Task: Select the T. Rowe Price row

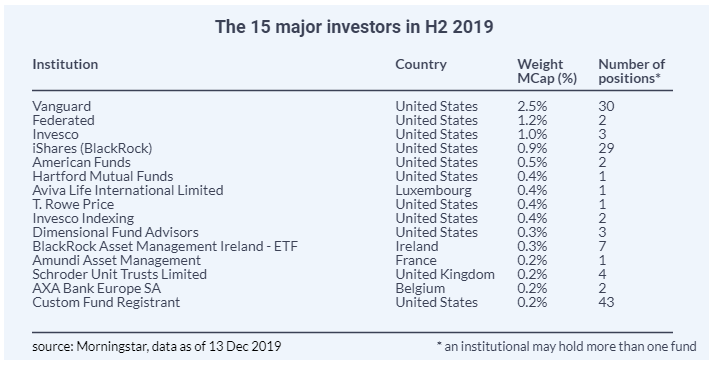Action: click(x=352, y=204)
